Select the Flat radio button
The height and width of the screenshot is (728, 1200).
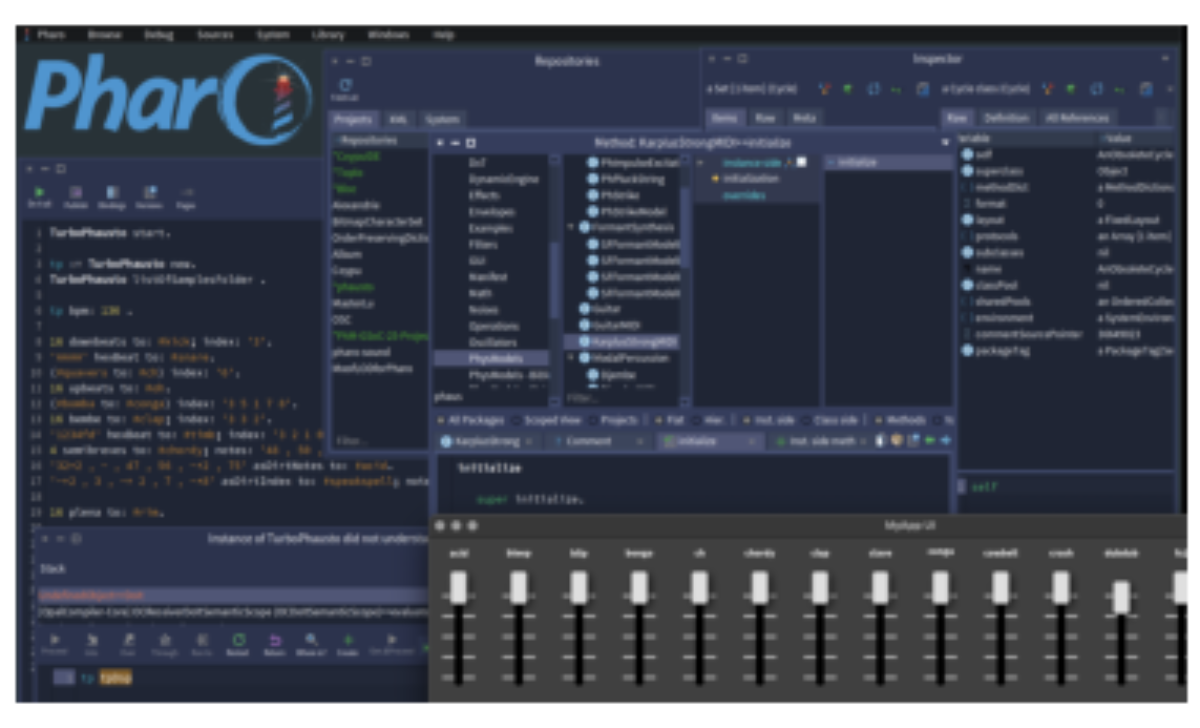coord(657,420)
